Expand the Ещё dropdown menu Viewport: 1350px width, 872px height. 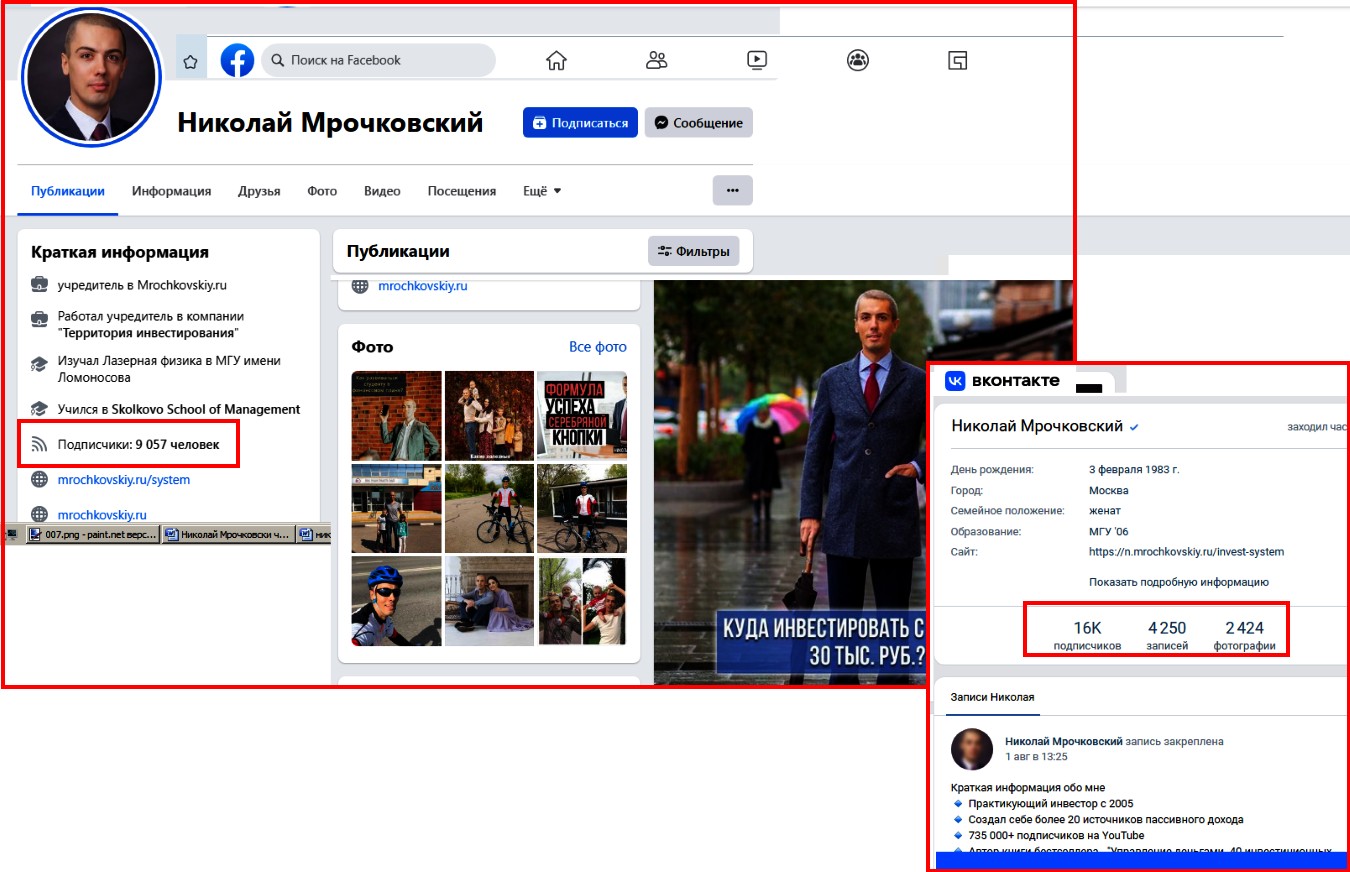click(542, 191)
